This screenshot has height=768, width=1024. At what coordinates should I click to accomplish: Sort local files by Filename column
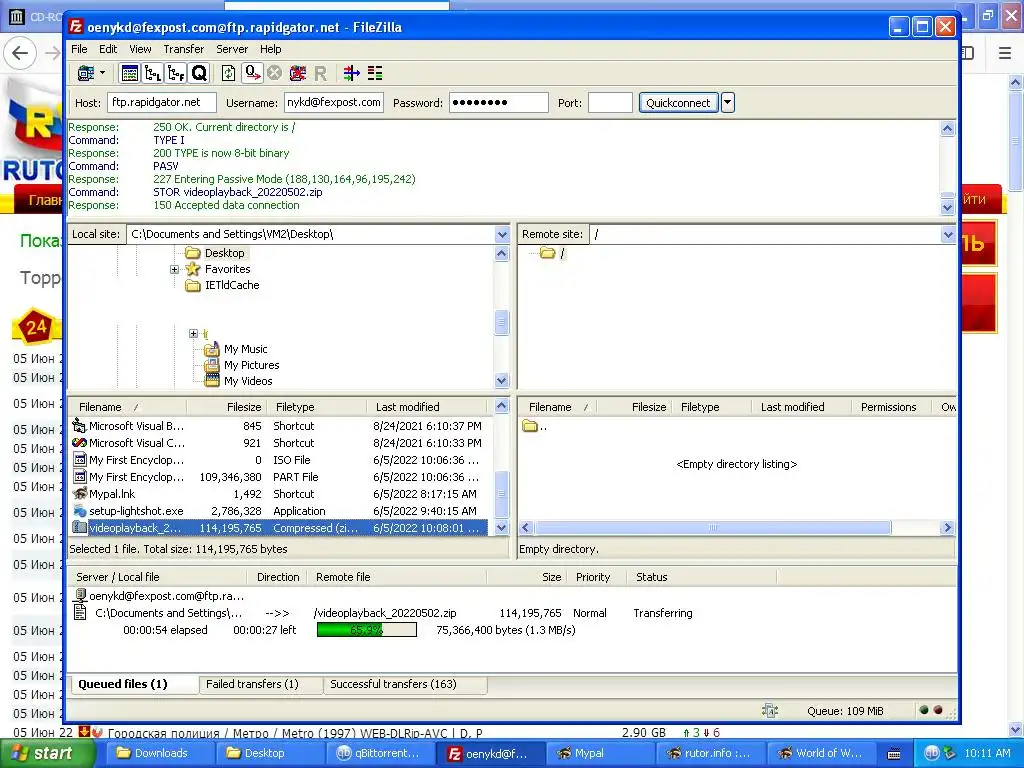[127, 407]
